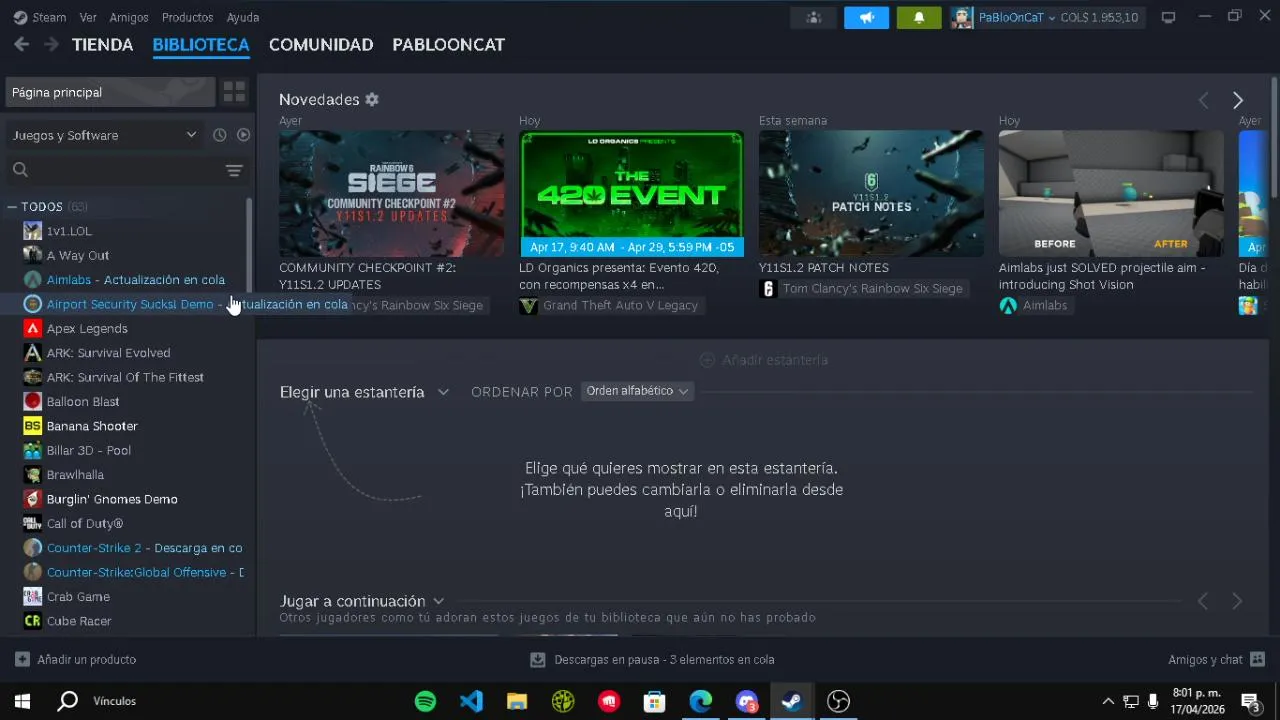Open the green notifications bell
Image resolution: width=1280 pixels, height=720 pixels.
pos(918,17)
